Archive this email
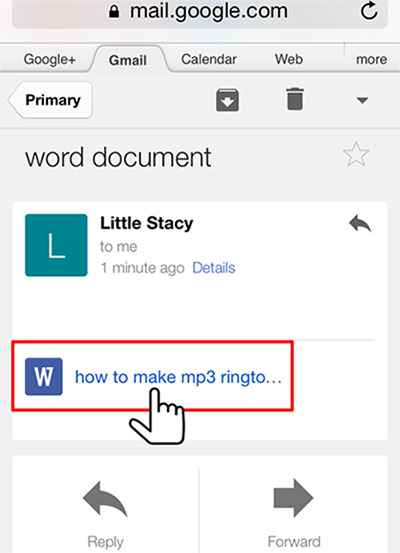Screen dimensions: 400x553 point(227,100)
